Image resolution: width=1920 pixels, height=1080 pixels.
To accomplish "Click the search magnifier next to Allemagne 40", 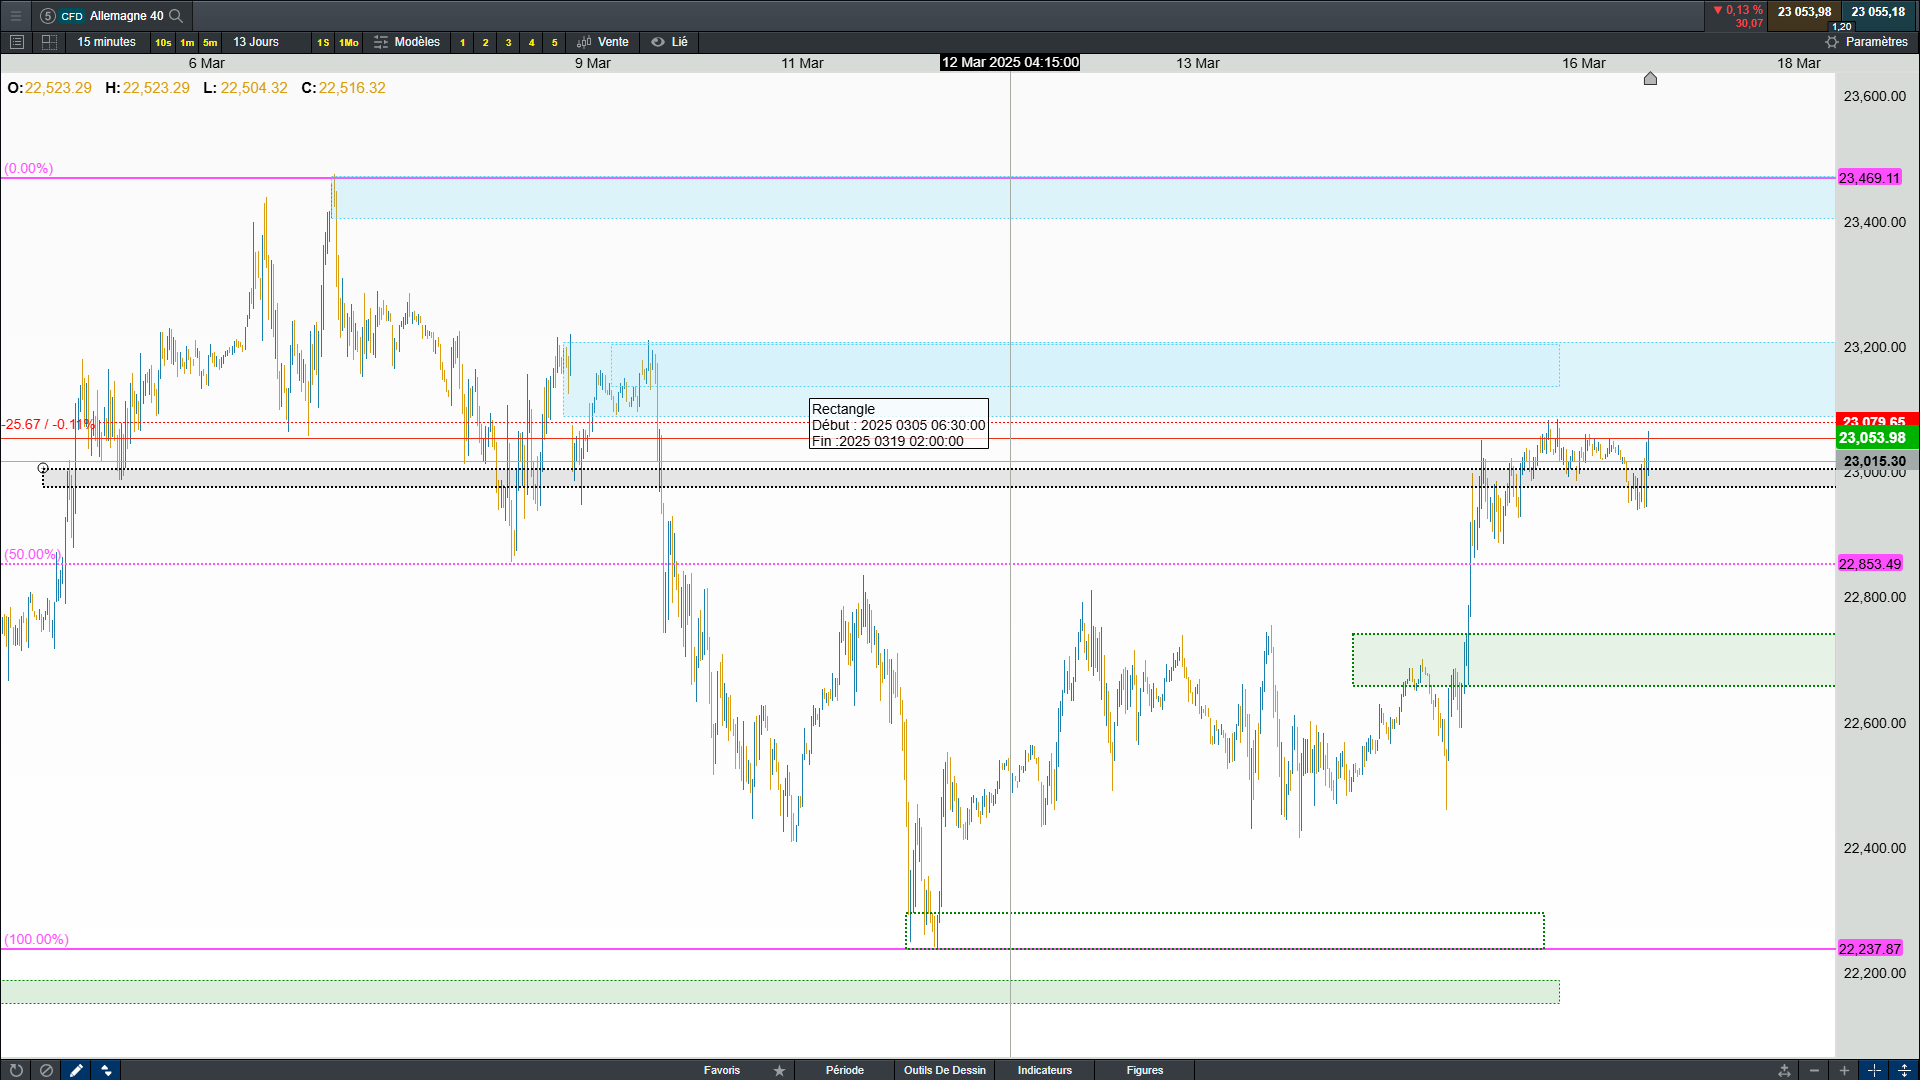I will (176, 15).
